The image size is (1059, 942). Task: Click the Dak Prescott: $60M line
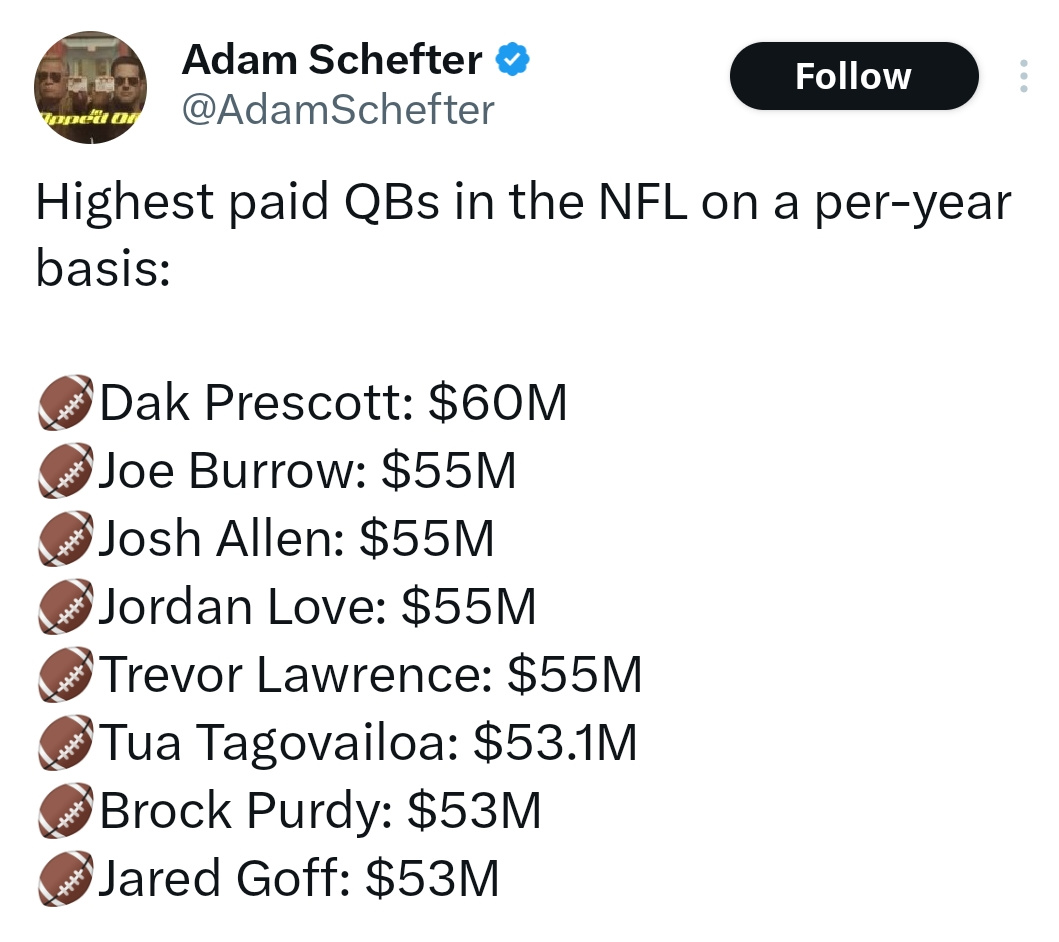(334, 402)
